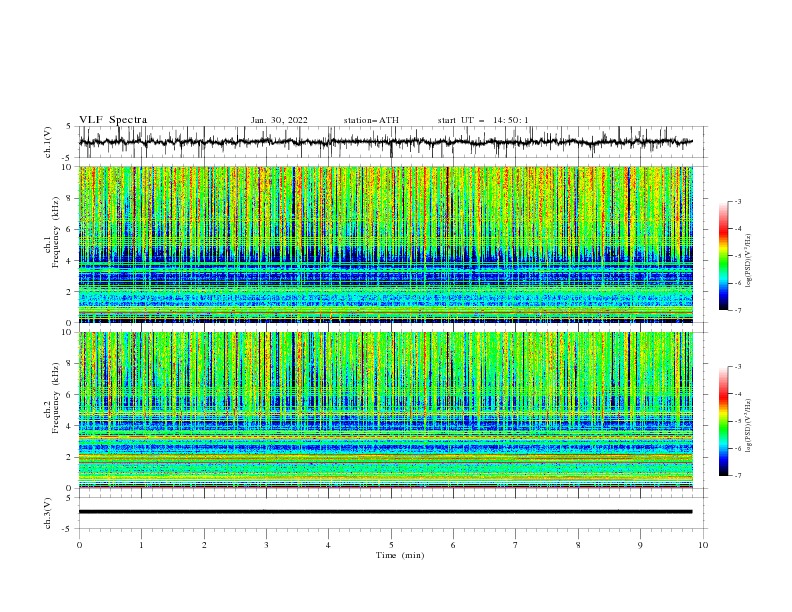Click the ch.3 flat black trace
This screenshot has height=612, width=792.
pos(386,512)
